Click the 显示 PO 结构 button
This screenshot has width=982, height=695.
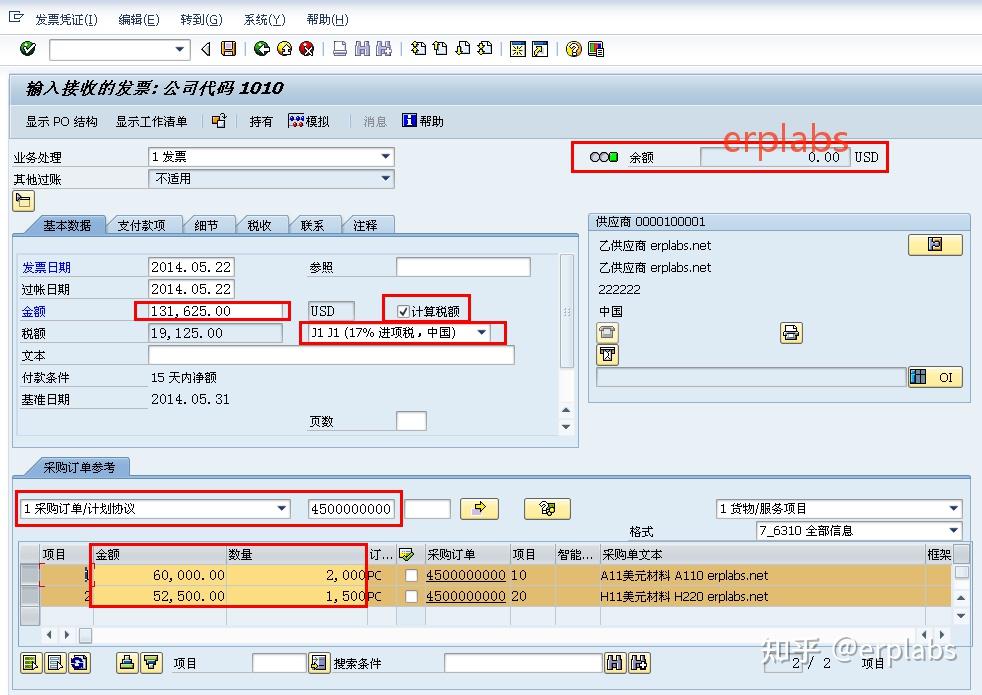(x=60, y=121)
